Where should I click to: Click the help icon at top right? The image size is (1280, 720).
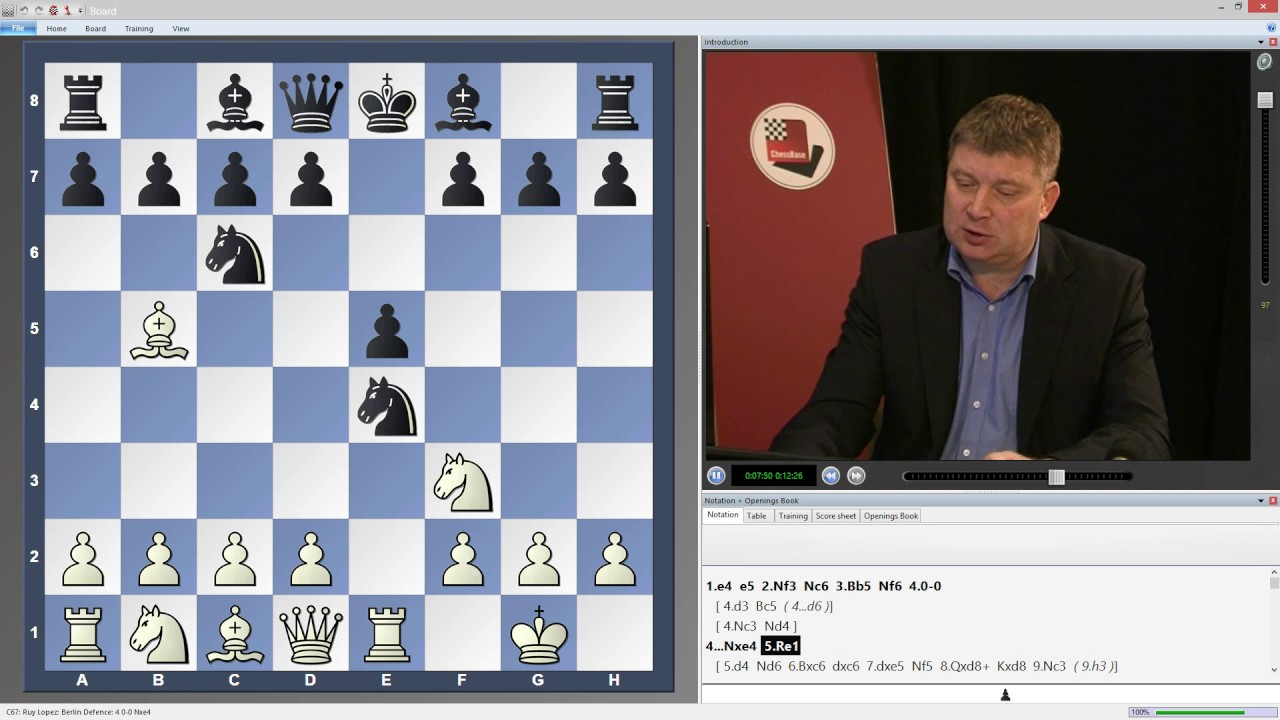(x=1271, y=28)
